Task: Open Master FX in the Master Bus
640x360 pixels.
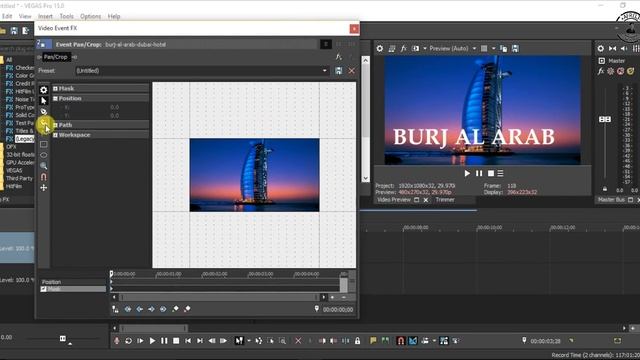Action: pos(601,71)
